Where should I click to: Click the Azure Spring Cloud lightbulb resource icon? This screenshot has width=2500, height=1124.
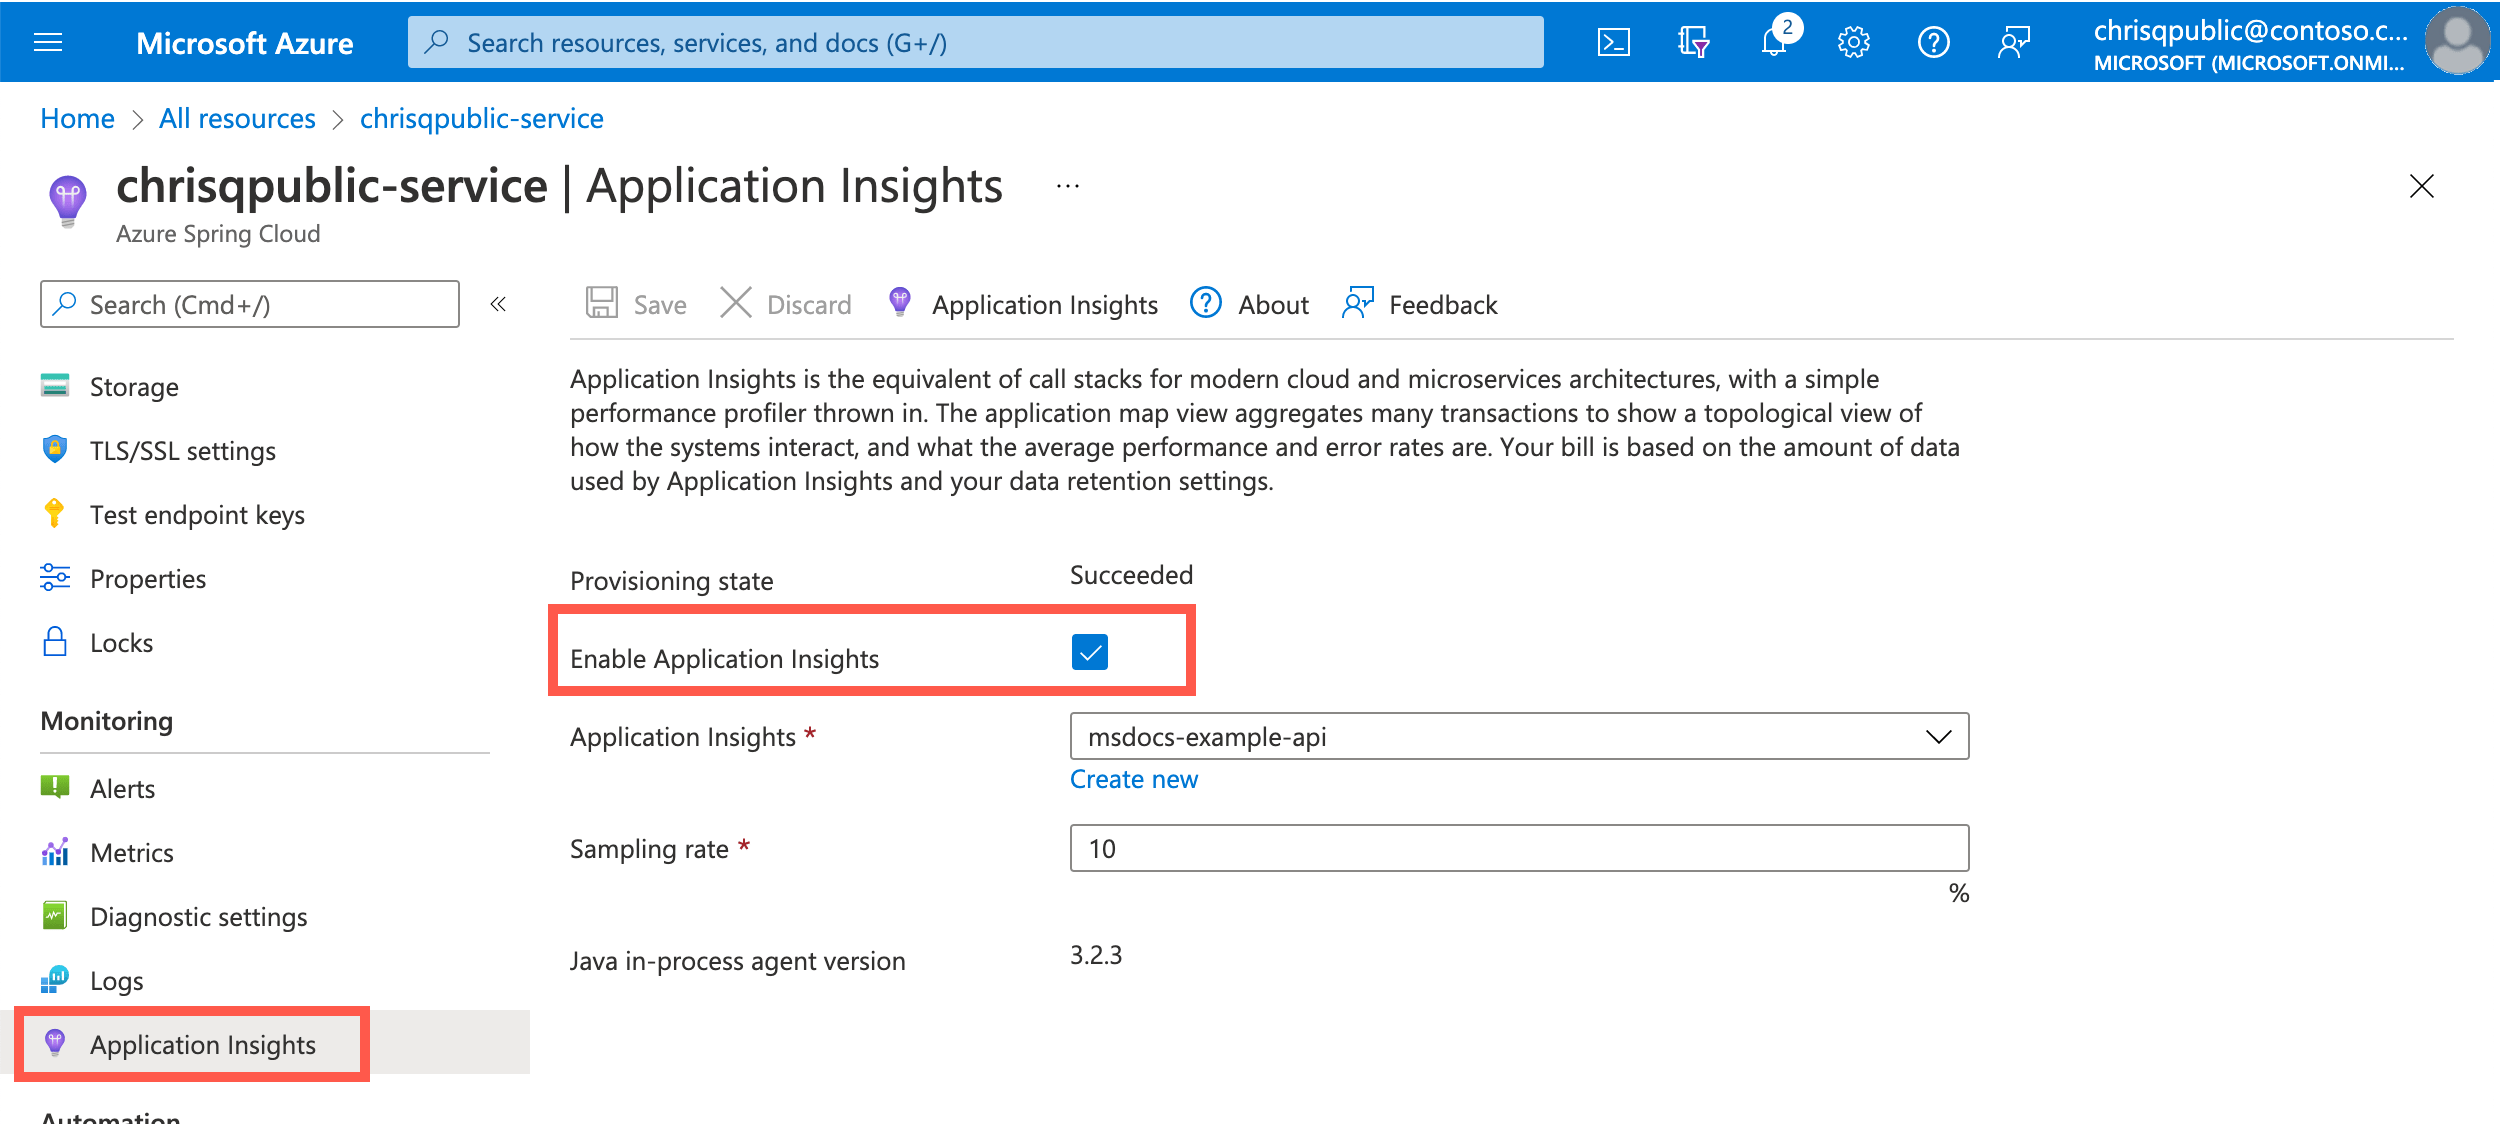click(66, 200)
